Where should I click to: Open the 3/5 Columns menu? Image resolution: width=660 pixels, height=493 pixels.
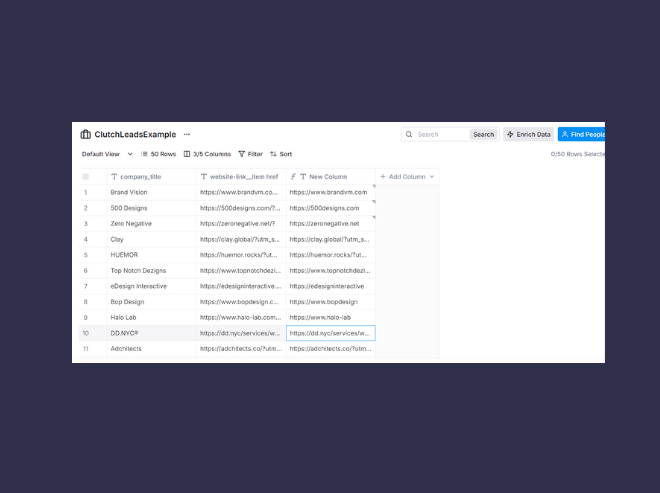(207, 154)
